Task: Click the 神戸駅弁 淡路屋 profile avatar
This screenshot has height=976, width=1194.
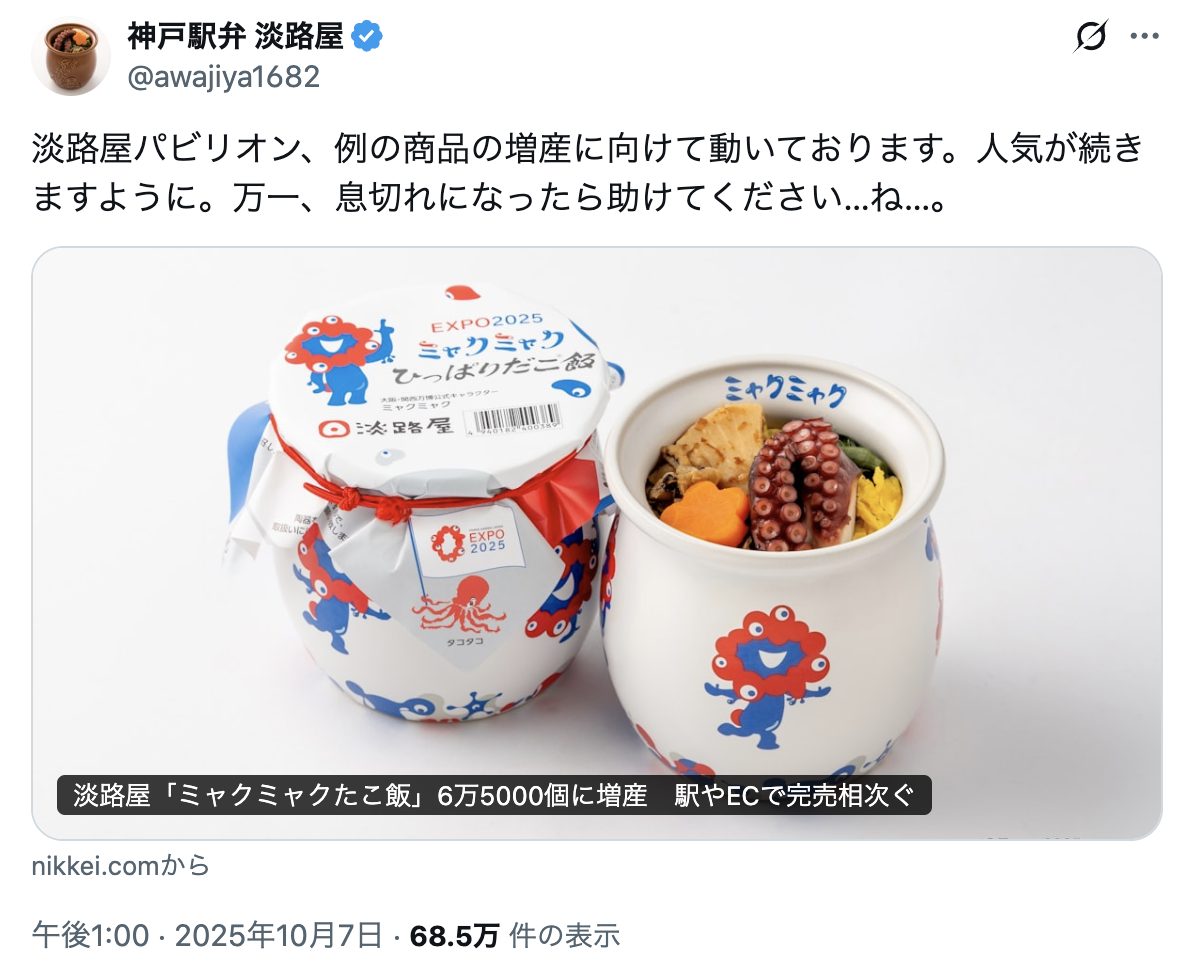Action: pos(71,56)
